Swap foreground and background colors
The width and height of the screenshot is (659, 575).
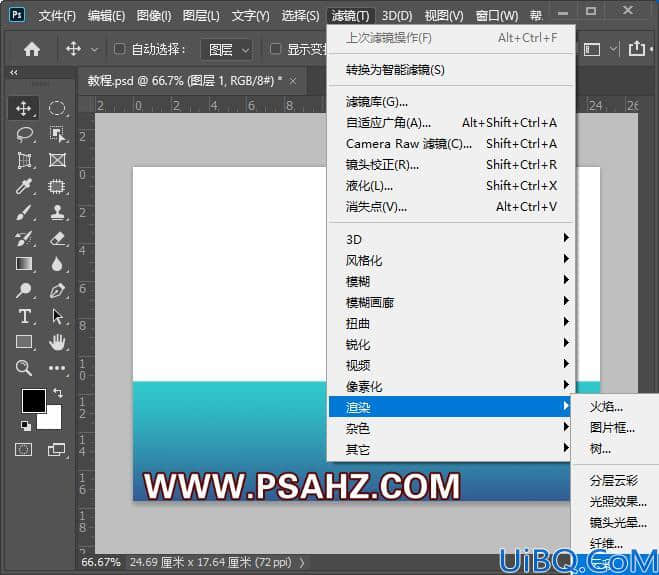pyautogui.click(x=58, y=393)
